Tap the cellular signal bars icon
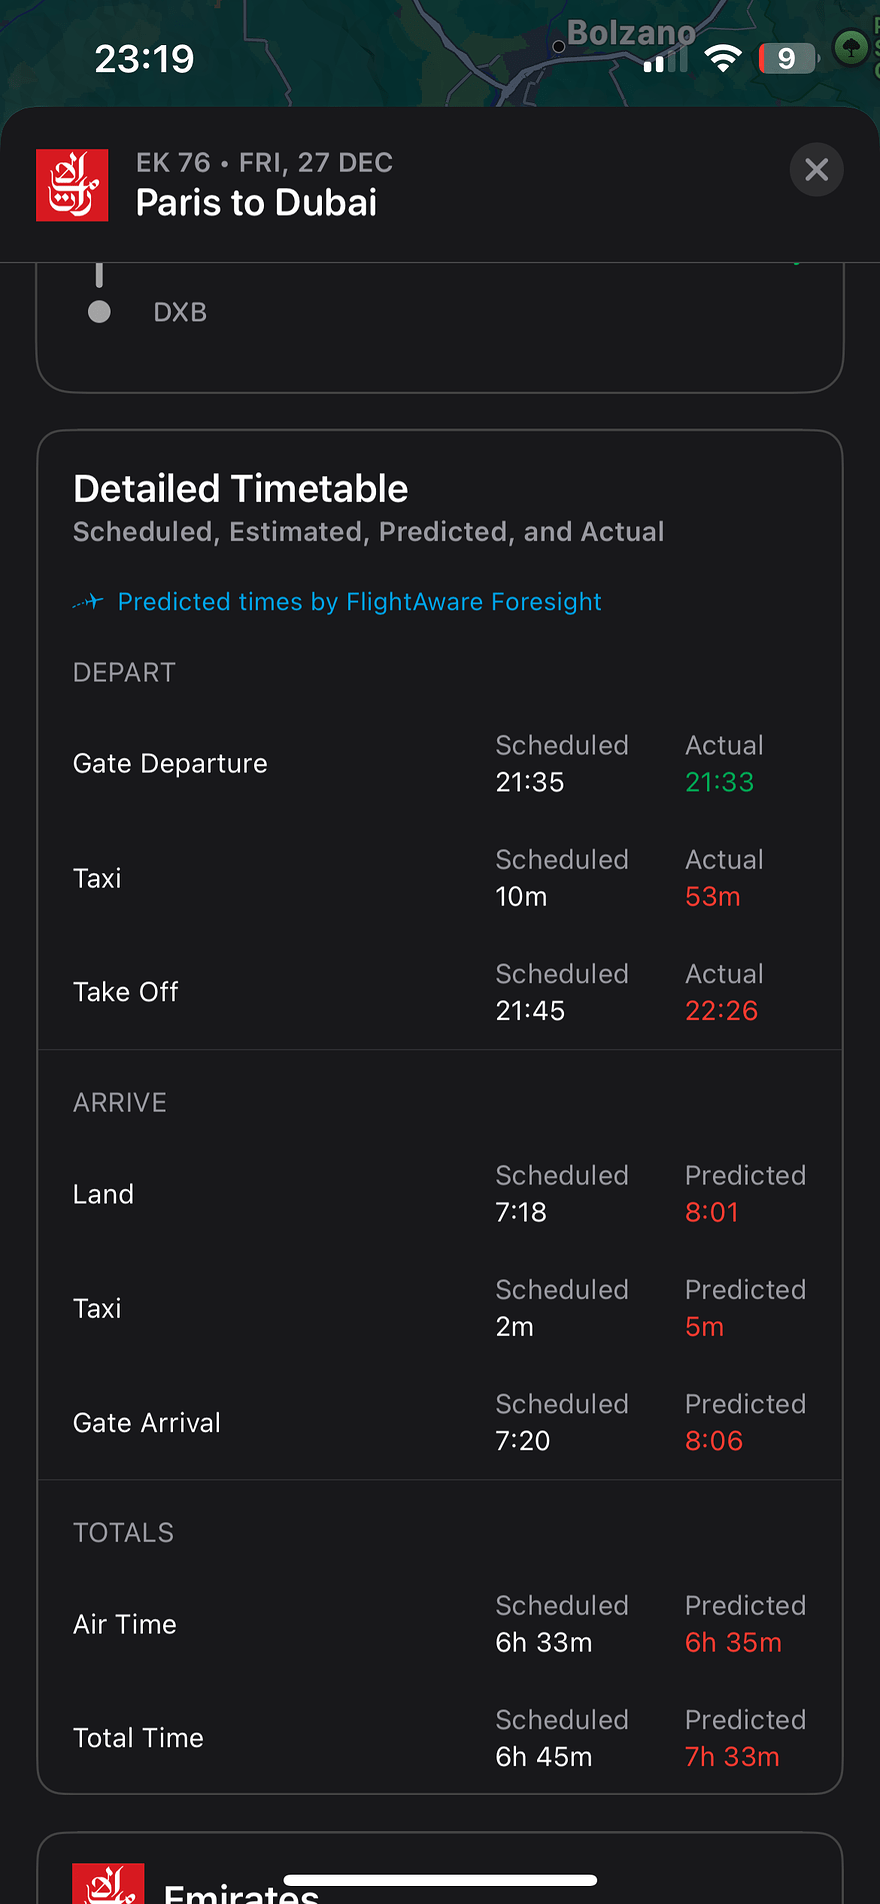Viewport: 880px width, 1904px height. (665, 60)
